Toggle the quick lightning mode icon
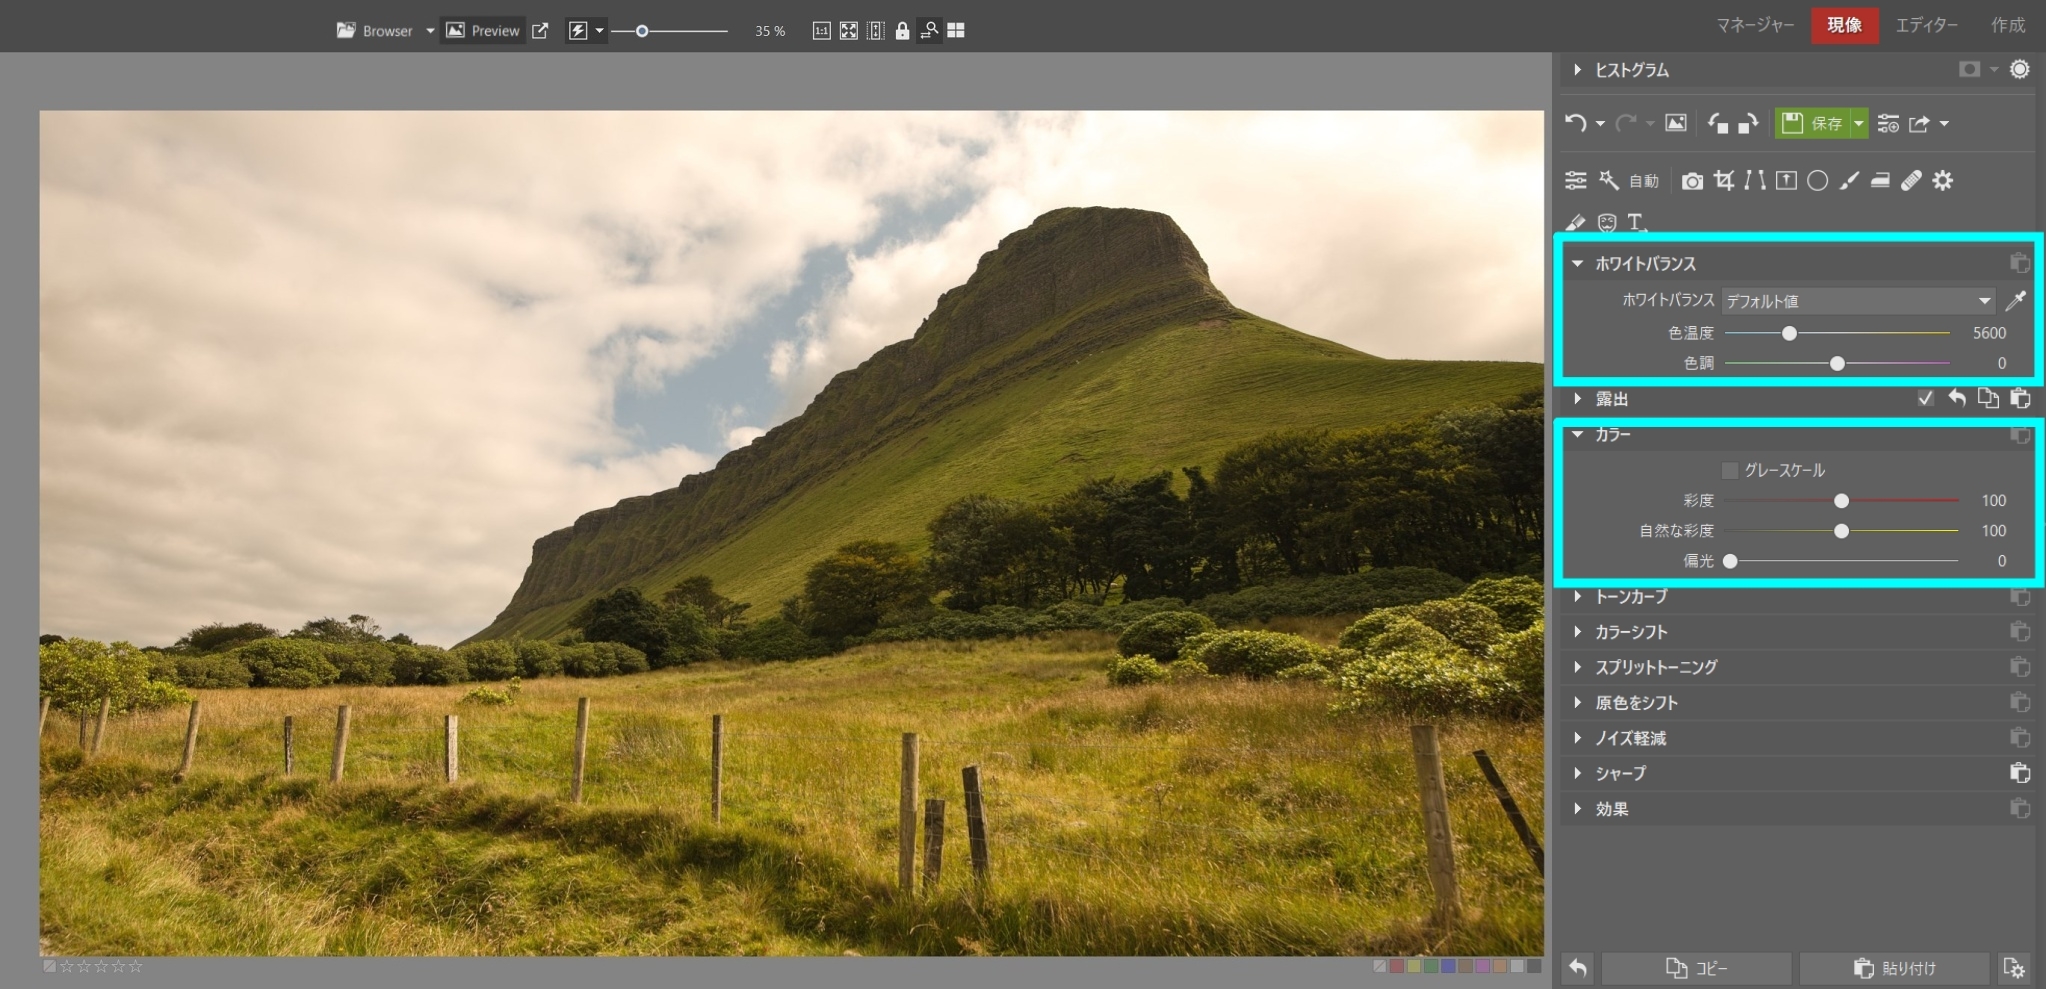This screenshot has height=989, width=2046. pos(578,31)
